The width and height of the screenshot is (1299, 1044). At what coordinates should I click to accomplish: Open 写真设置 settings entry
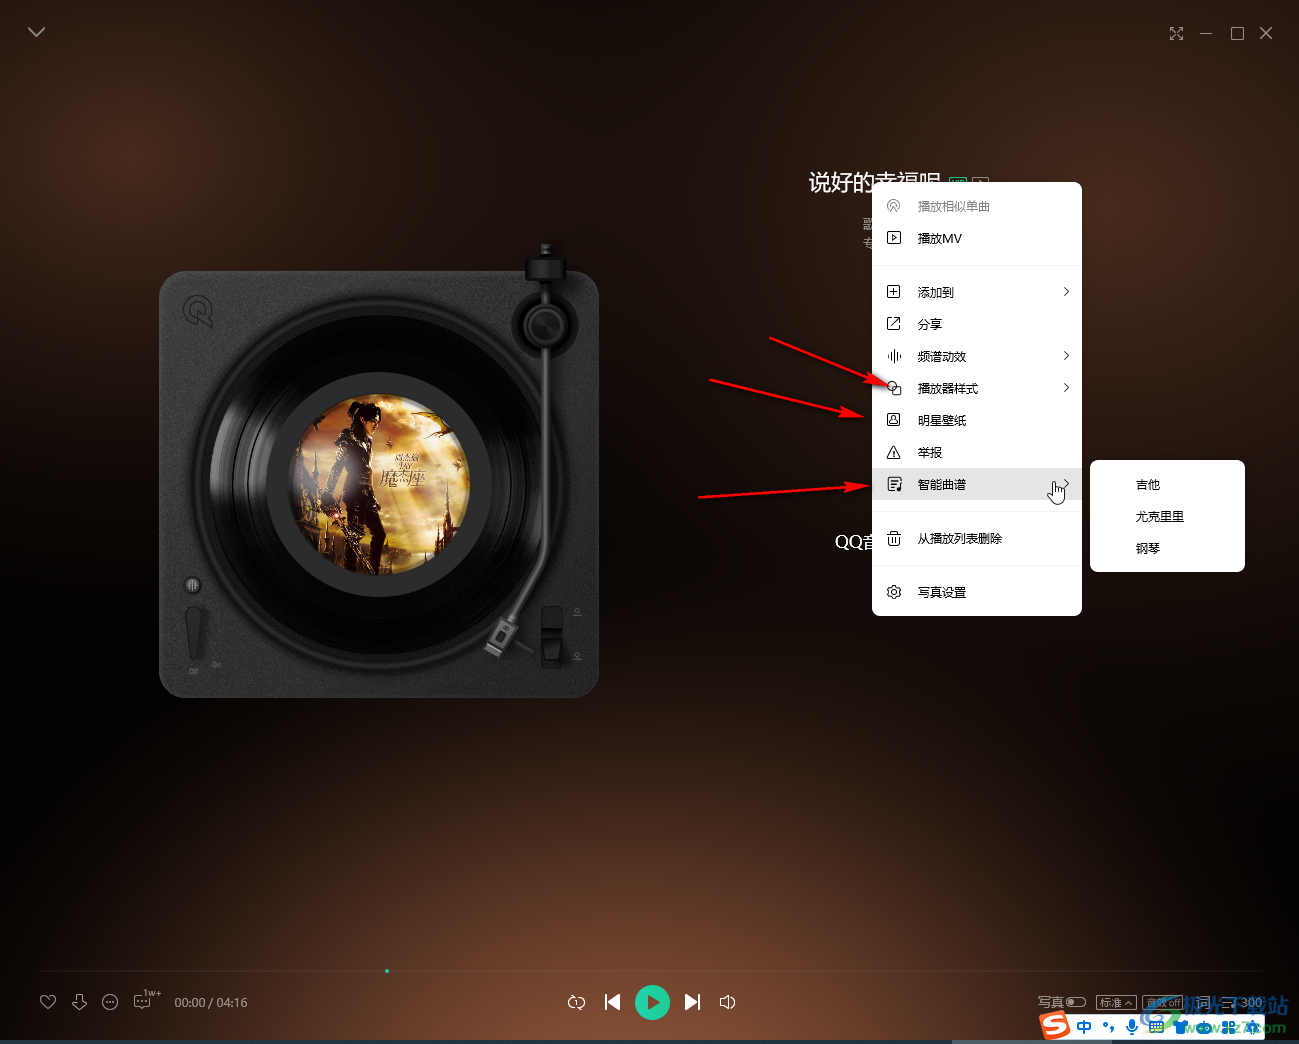(977, 592)
